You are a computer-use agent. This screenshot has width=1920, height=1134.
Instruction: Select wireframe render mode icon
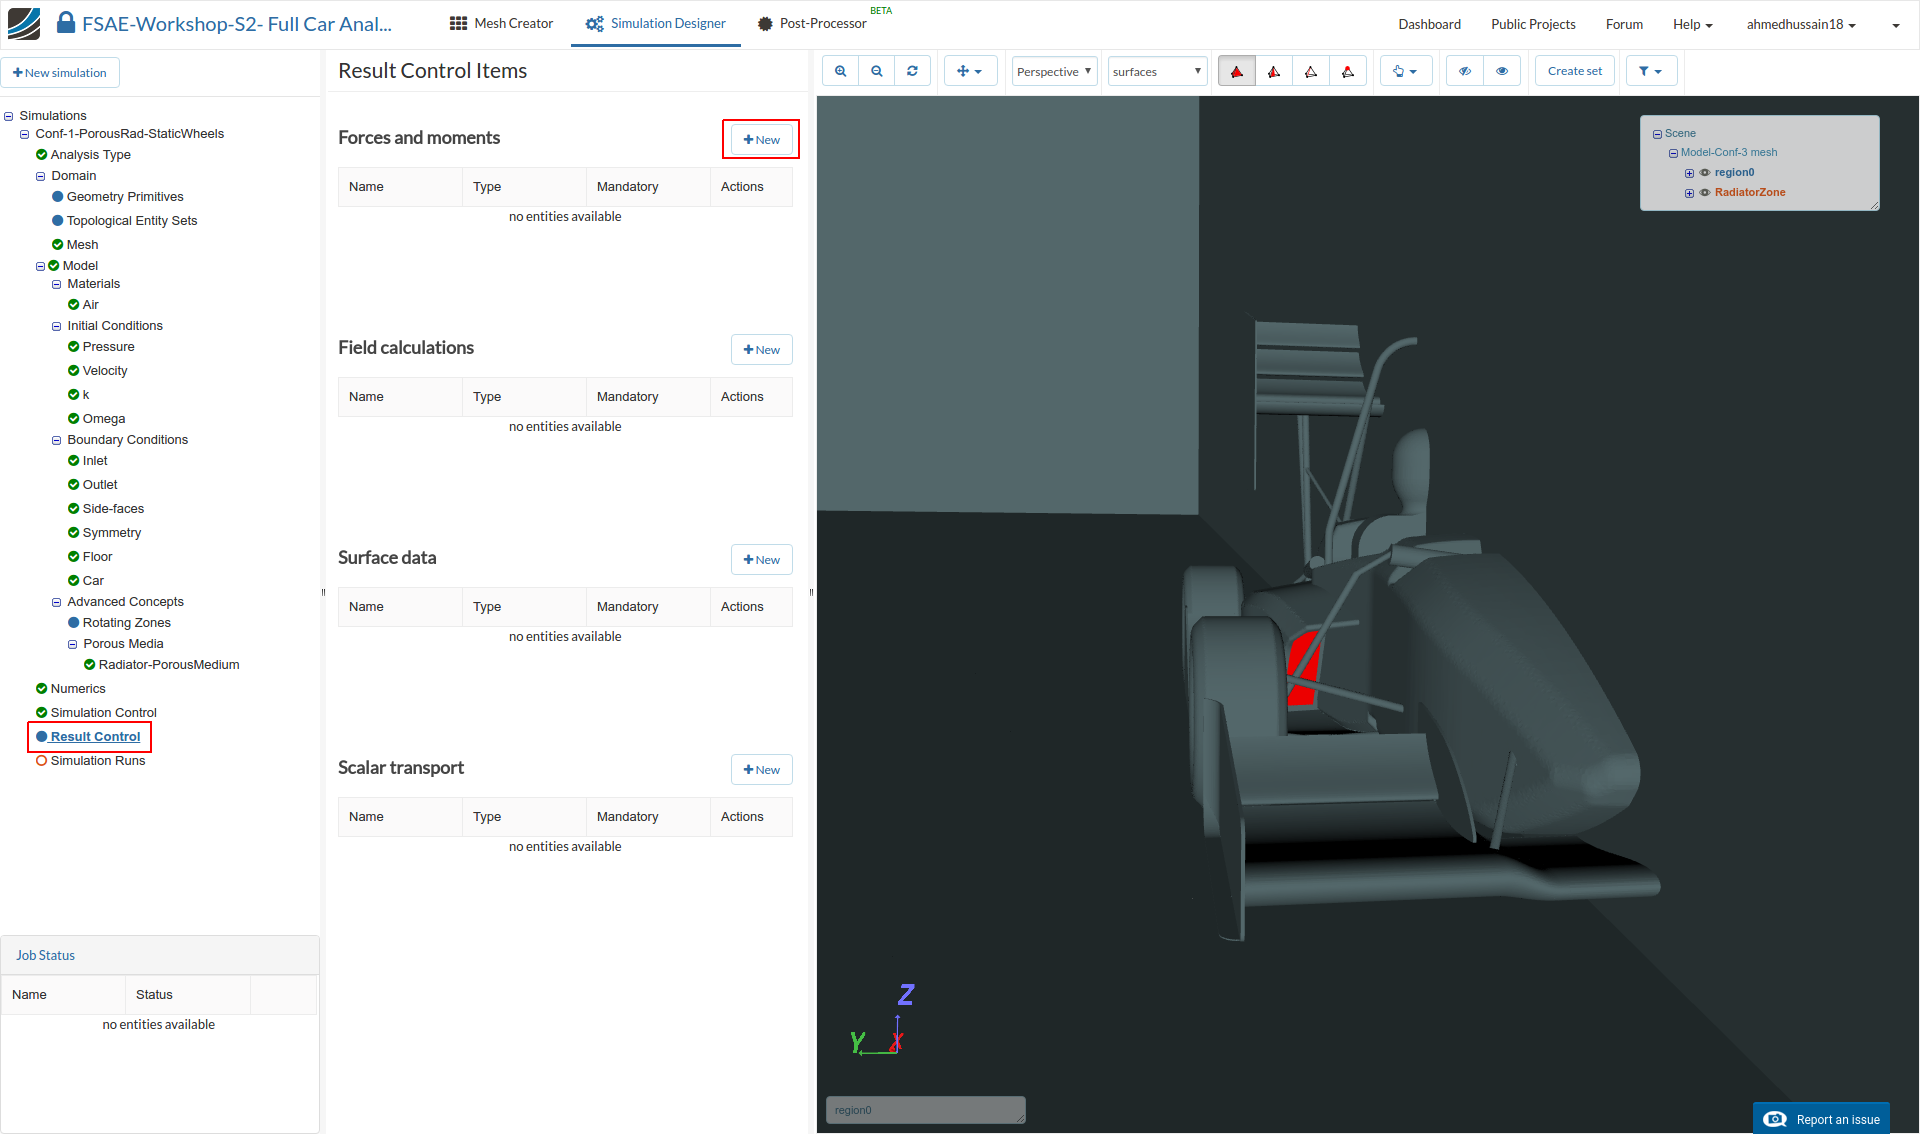pyautogui.click(x=1310, y=71)
